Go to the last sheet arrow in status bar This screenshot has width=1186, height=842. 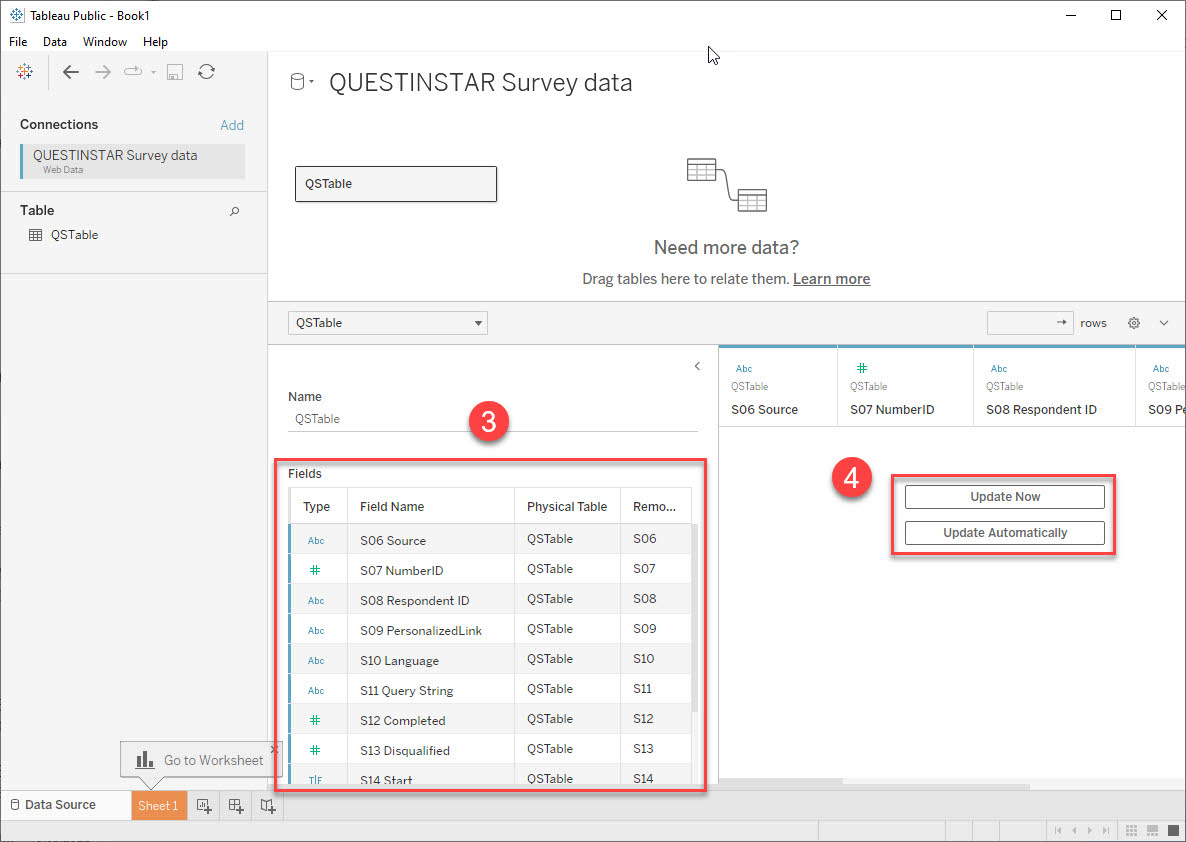coord(1106,831)
